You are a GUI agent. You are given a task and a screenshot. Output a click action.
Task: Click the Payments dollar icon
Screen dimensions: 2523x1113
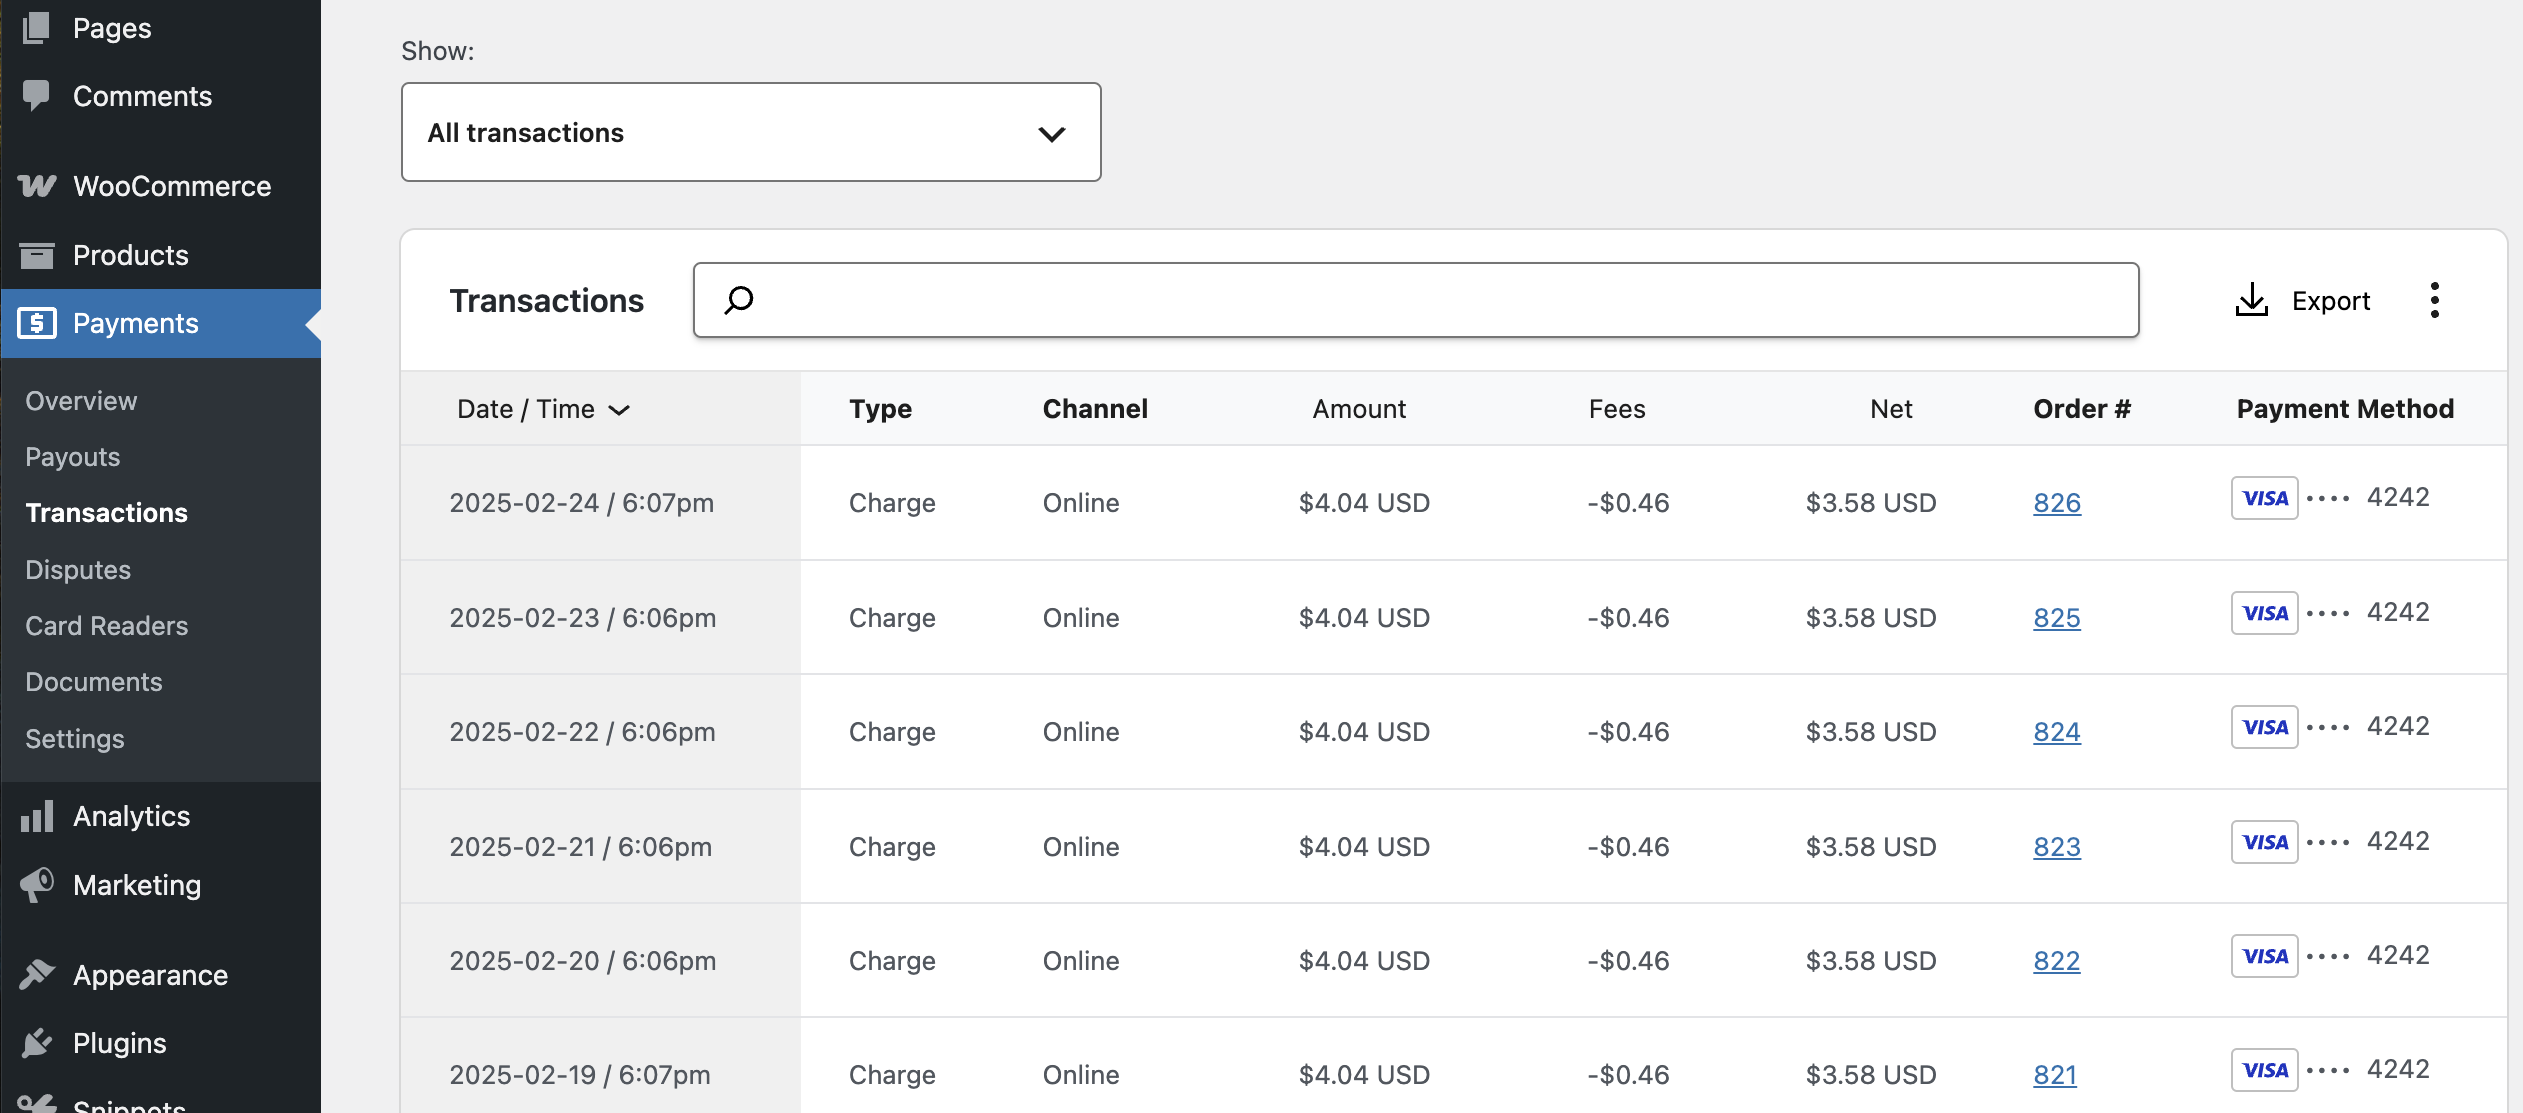pos(36,323)
